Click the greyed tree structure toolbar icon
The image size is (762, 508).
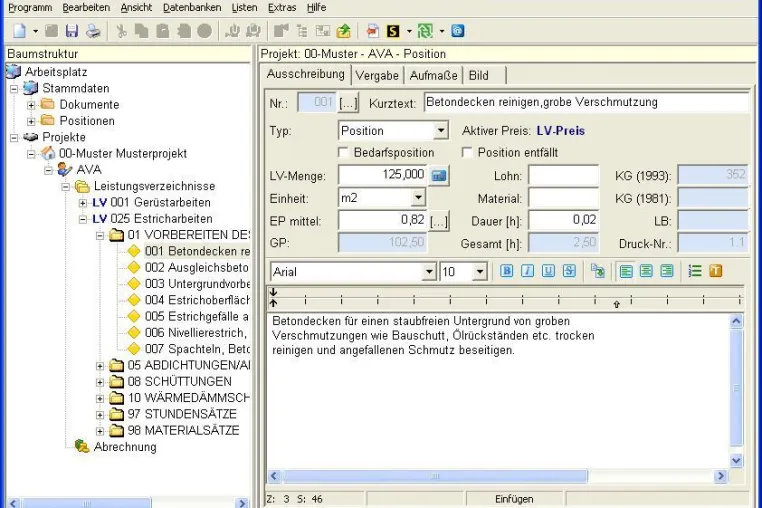click(302, 31)
